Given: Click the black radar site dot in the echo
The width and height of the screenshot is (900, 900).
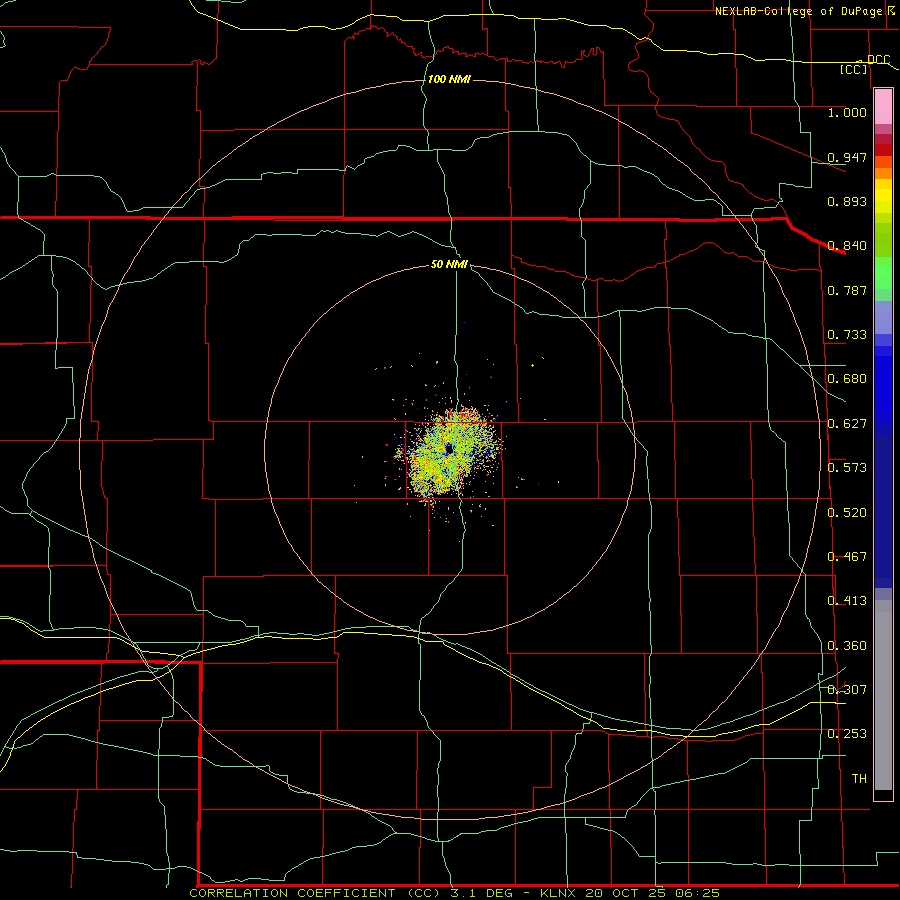Looking at the screenshot, I should pos(450,449).
